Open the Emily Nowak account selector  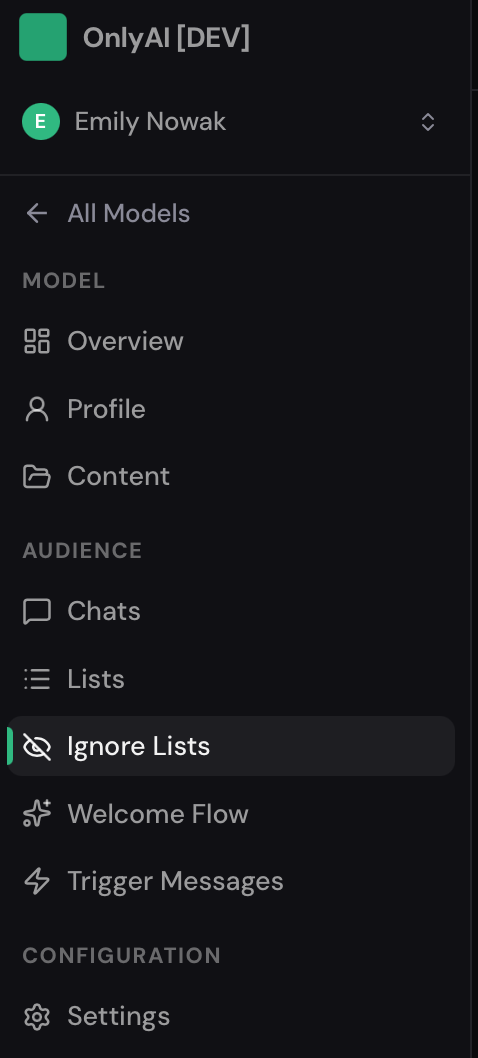click(x=230, y=122)
